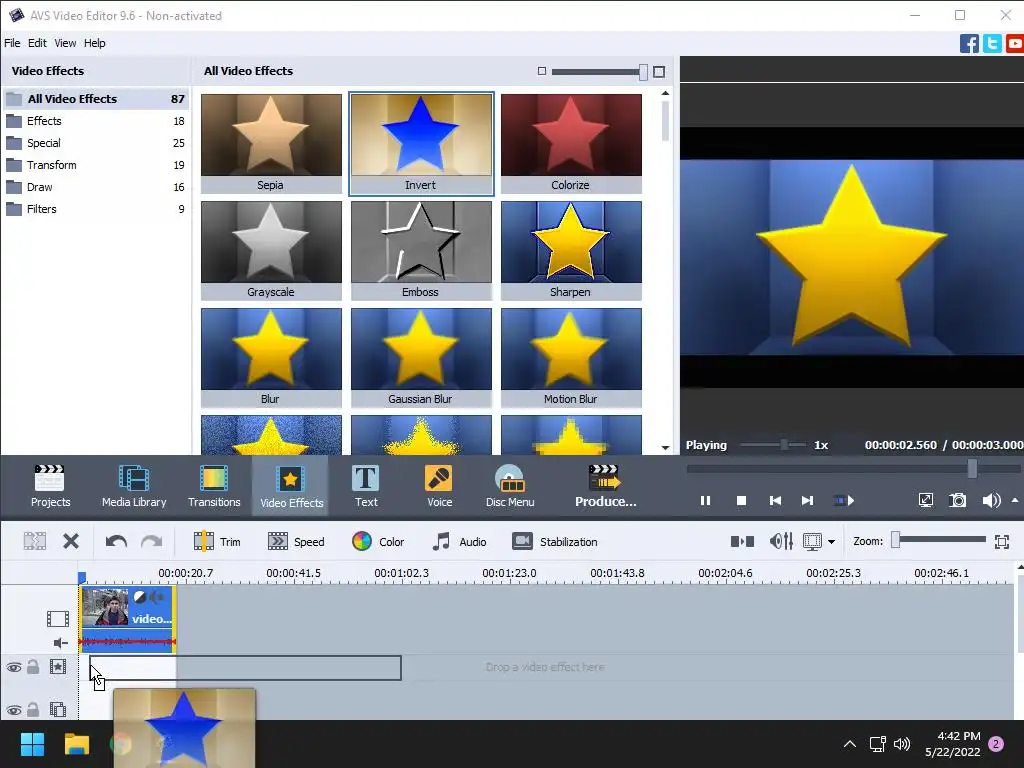
Task: Open the Projects section
Action: click(50, 486)
